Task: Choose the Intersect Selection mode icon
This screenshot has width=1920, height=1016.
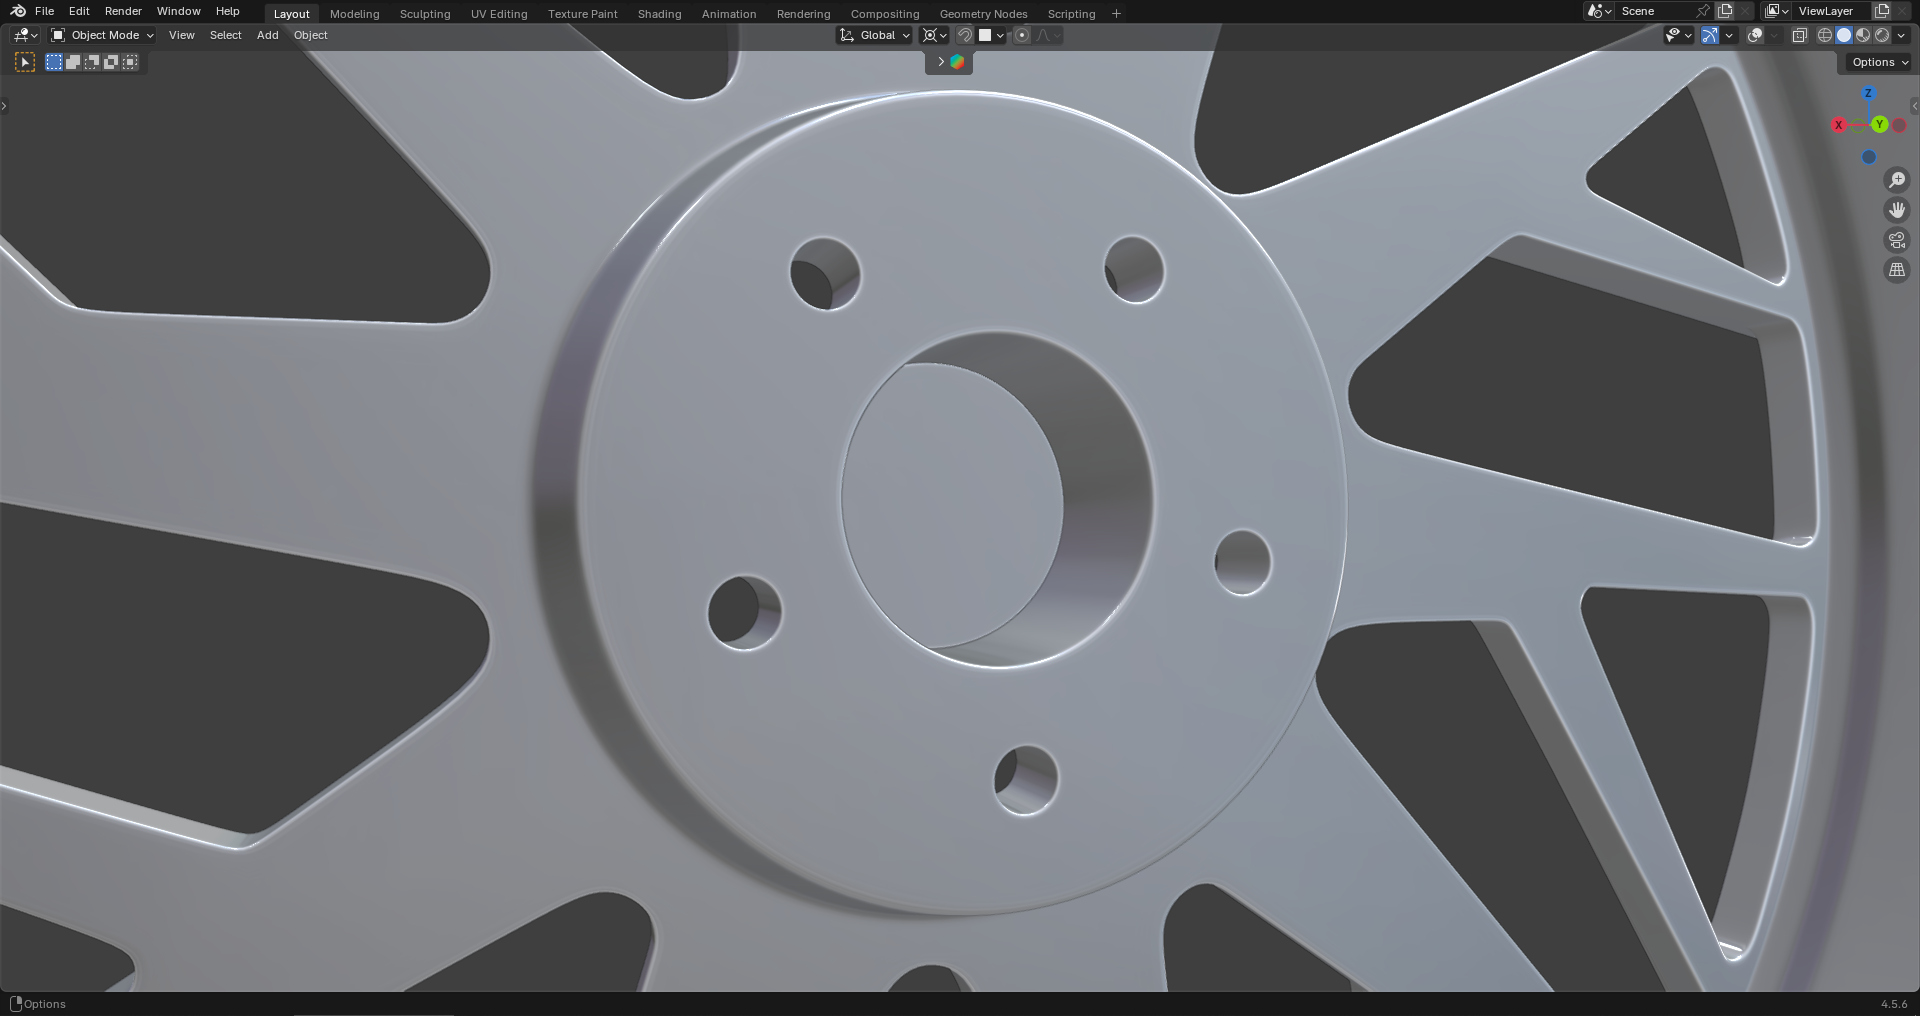Action: click(x=130, y=62)
